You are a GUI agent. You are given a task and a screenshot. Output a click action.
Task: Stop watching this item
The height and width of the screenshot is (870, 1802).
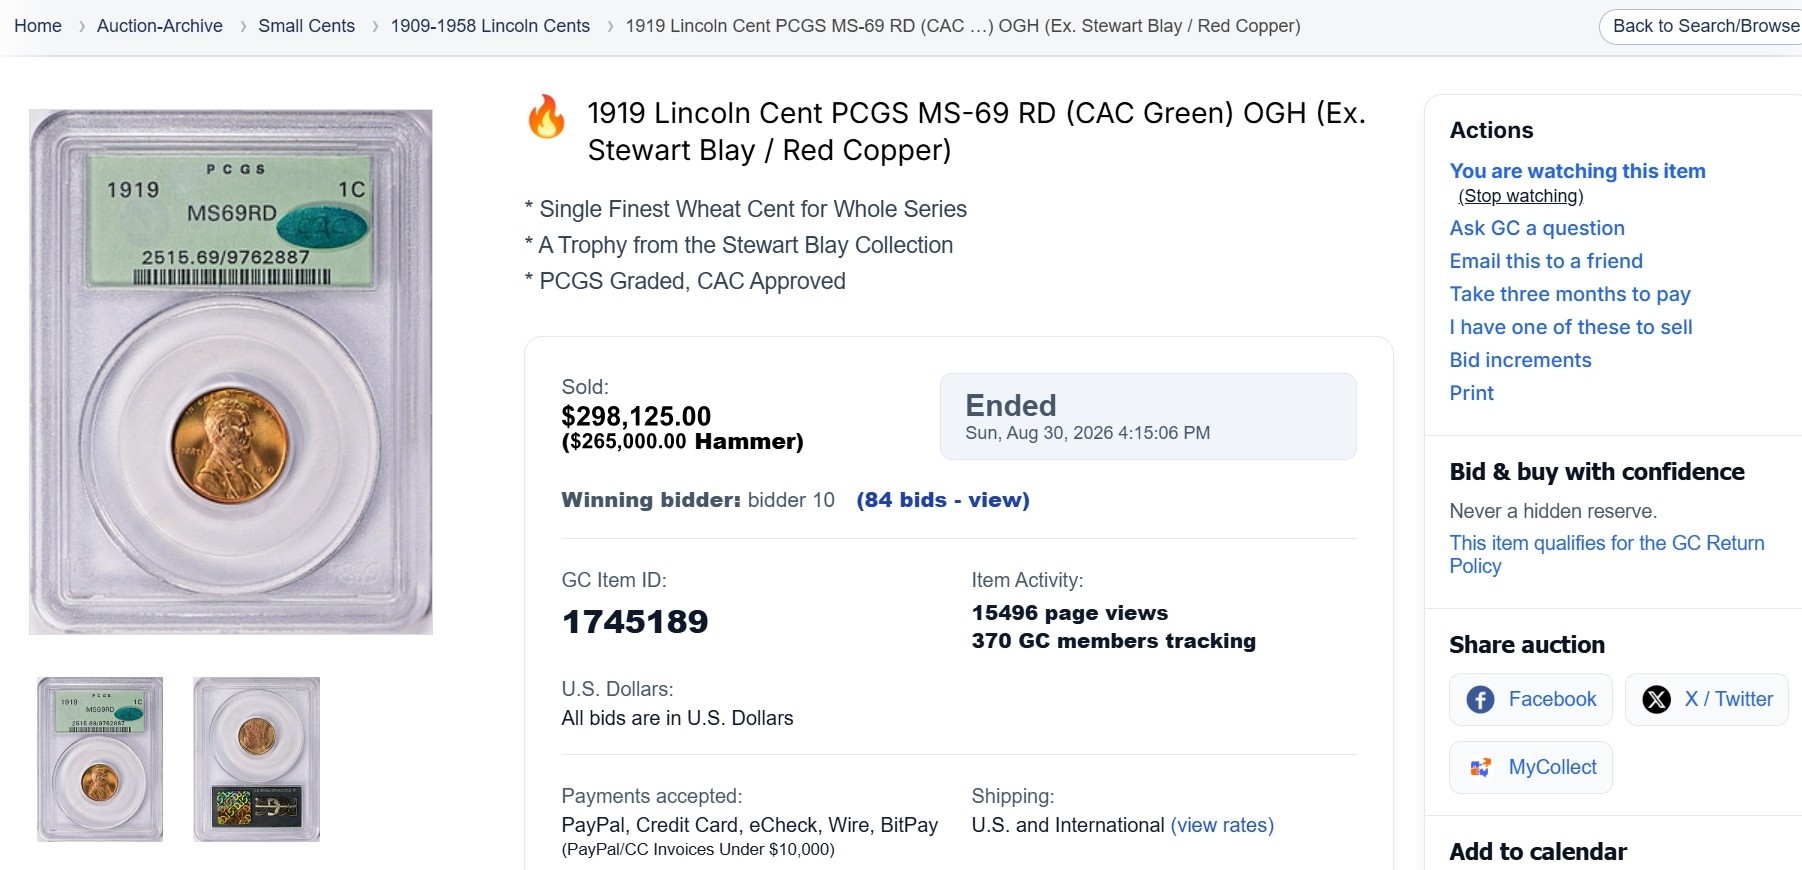[x=1521, y=196]
